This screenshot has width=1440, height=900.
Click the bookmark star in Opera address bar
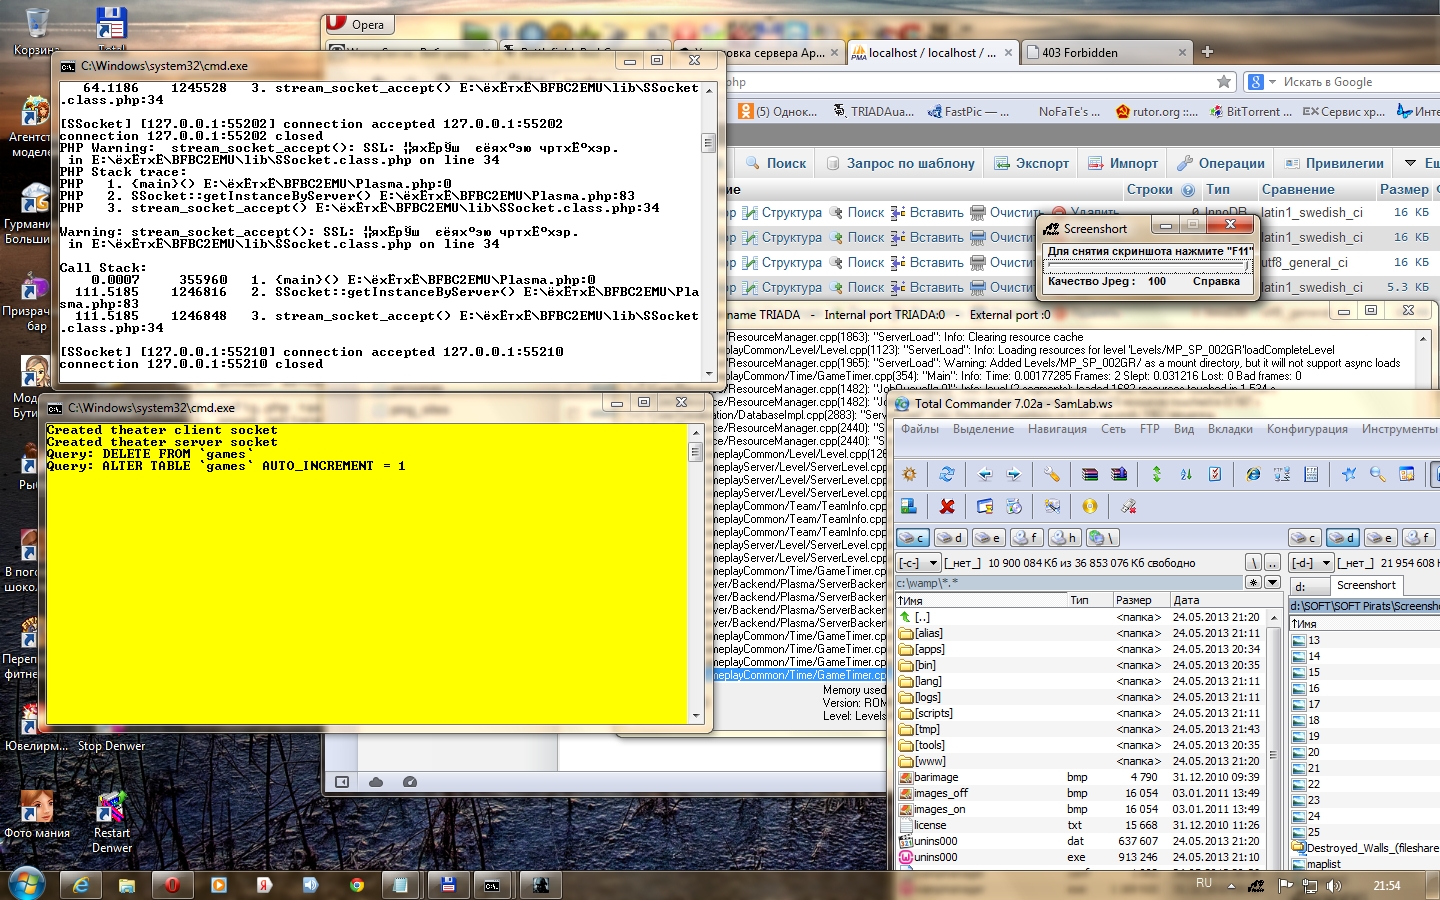click(x=1224, y=82)
